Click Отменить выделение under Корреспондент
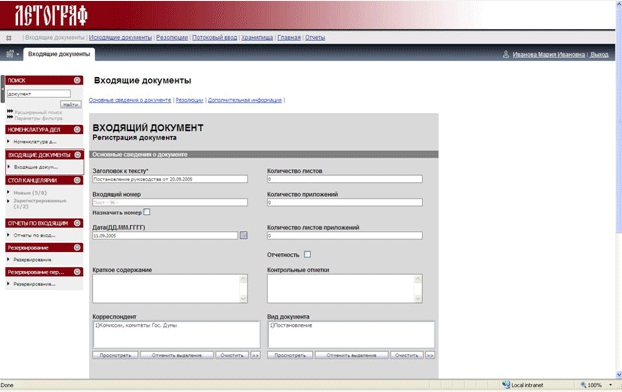This screenshot has width=622, height=392. pyautogui.click(x=177, y=355)
